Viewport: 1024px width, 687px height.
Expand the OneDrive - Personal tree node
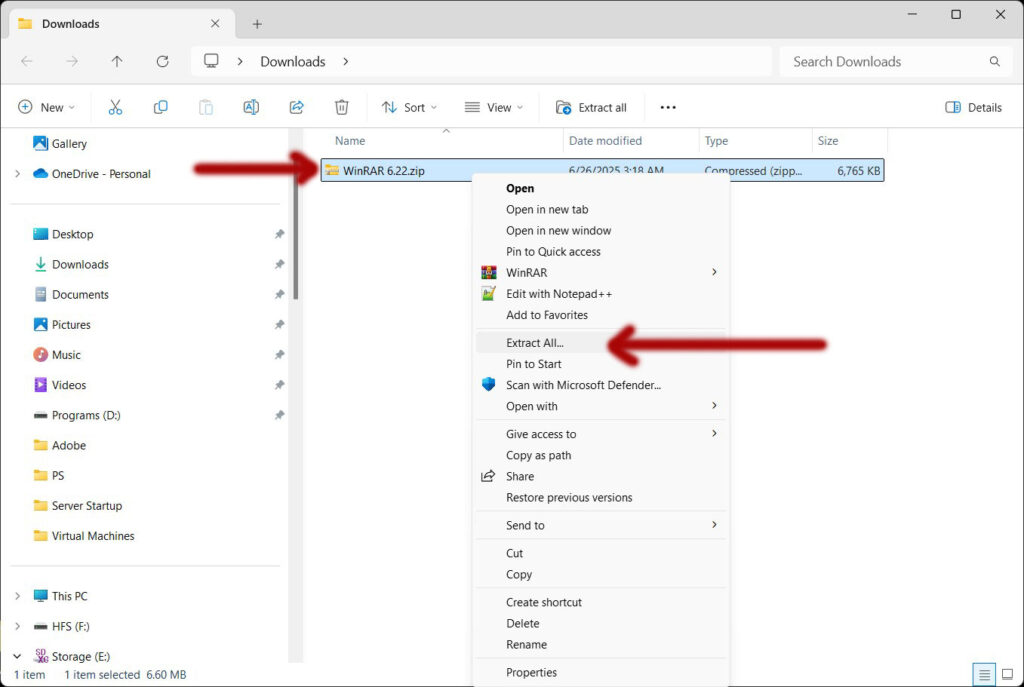(x=17, y=174)
